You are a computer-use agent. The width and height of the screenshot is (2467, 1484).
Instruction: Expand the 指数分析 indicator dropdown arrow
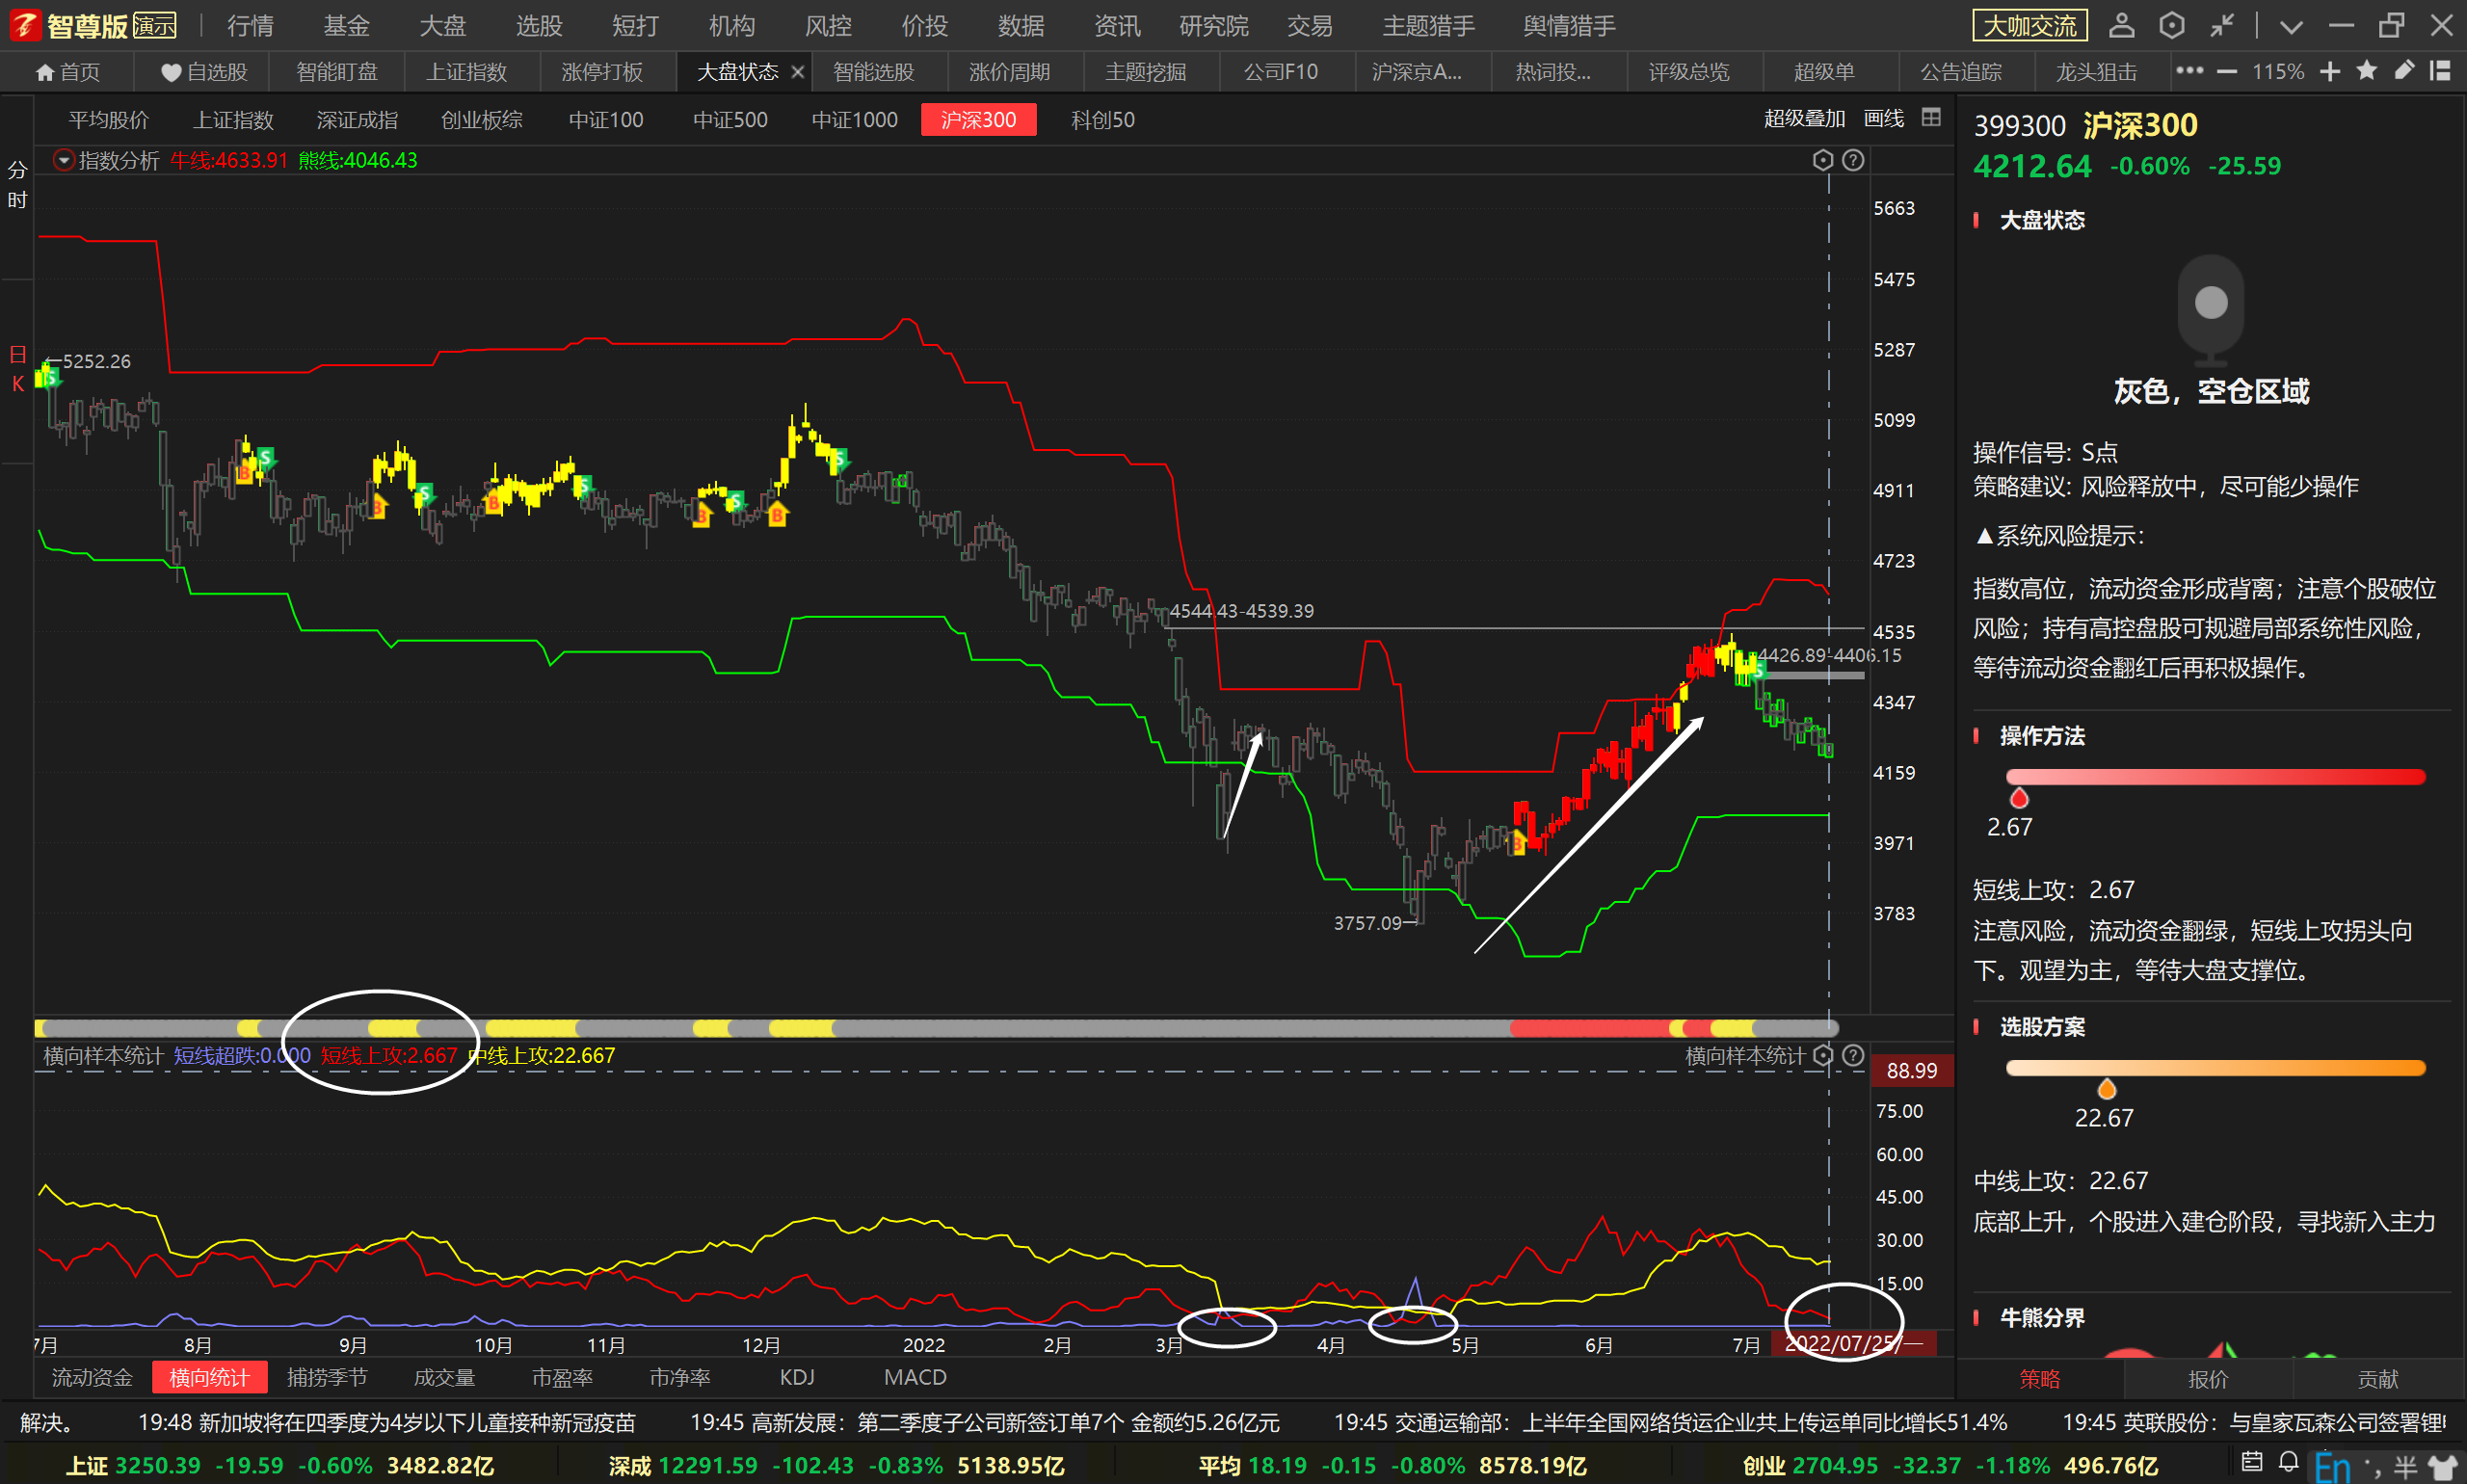coord(63,160)
